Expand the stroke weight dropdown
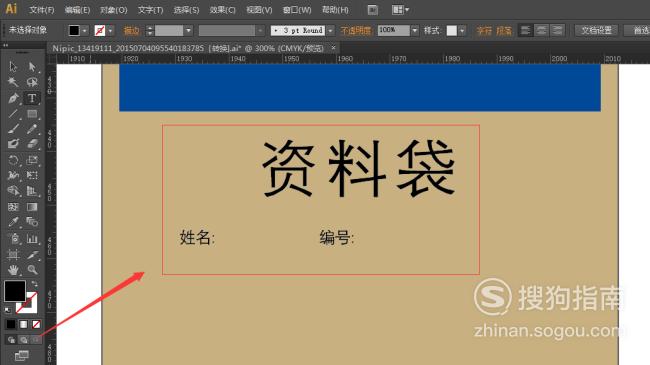650x365 pixels. coord(189,31)
